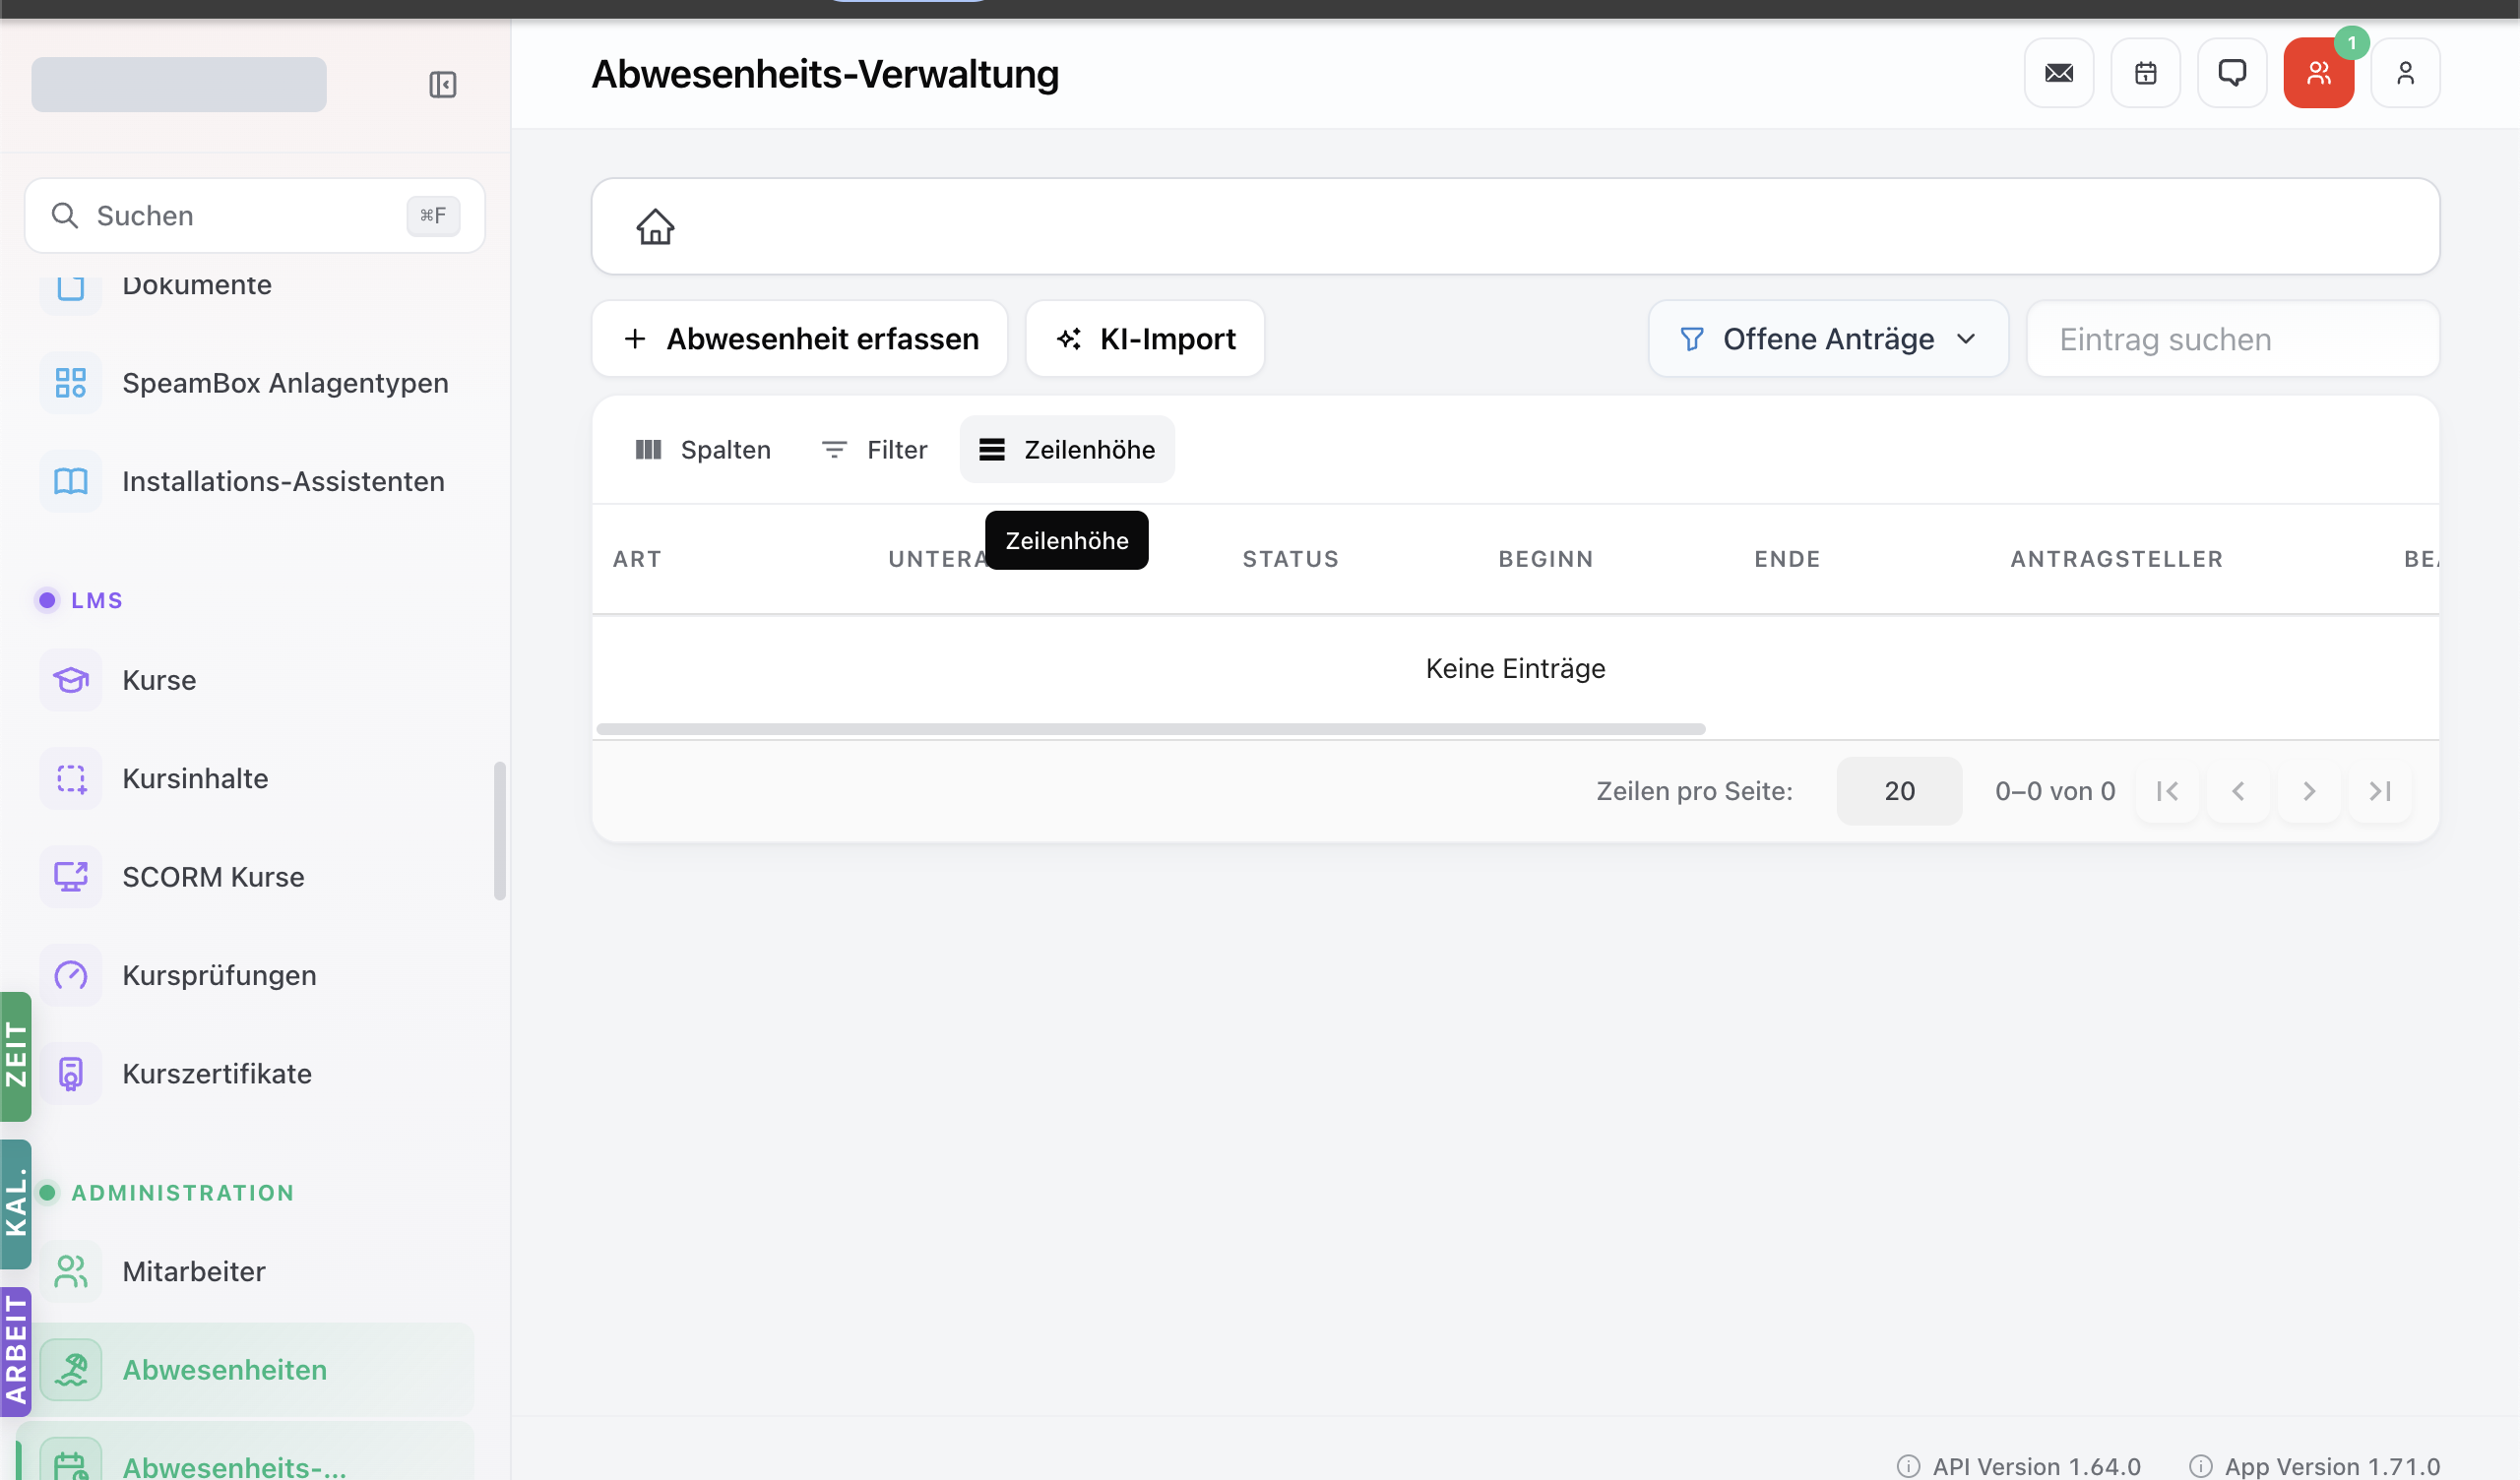This screenshot has width=2520, height=1480.
Task: Sort by BEGINN column header
Action: pos(1546,559)
